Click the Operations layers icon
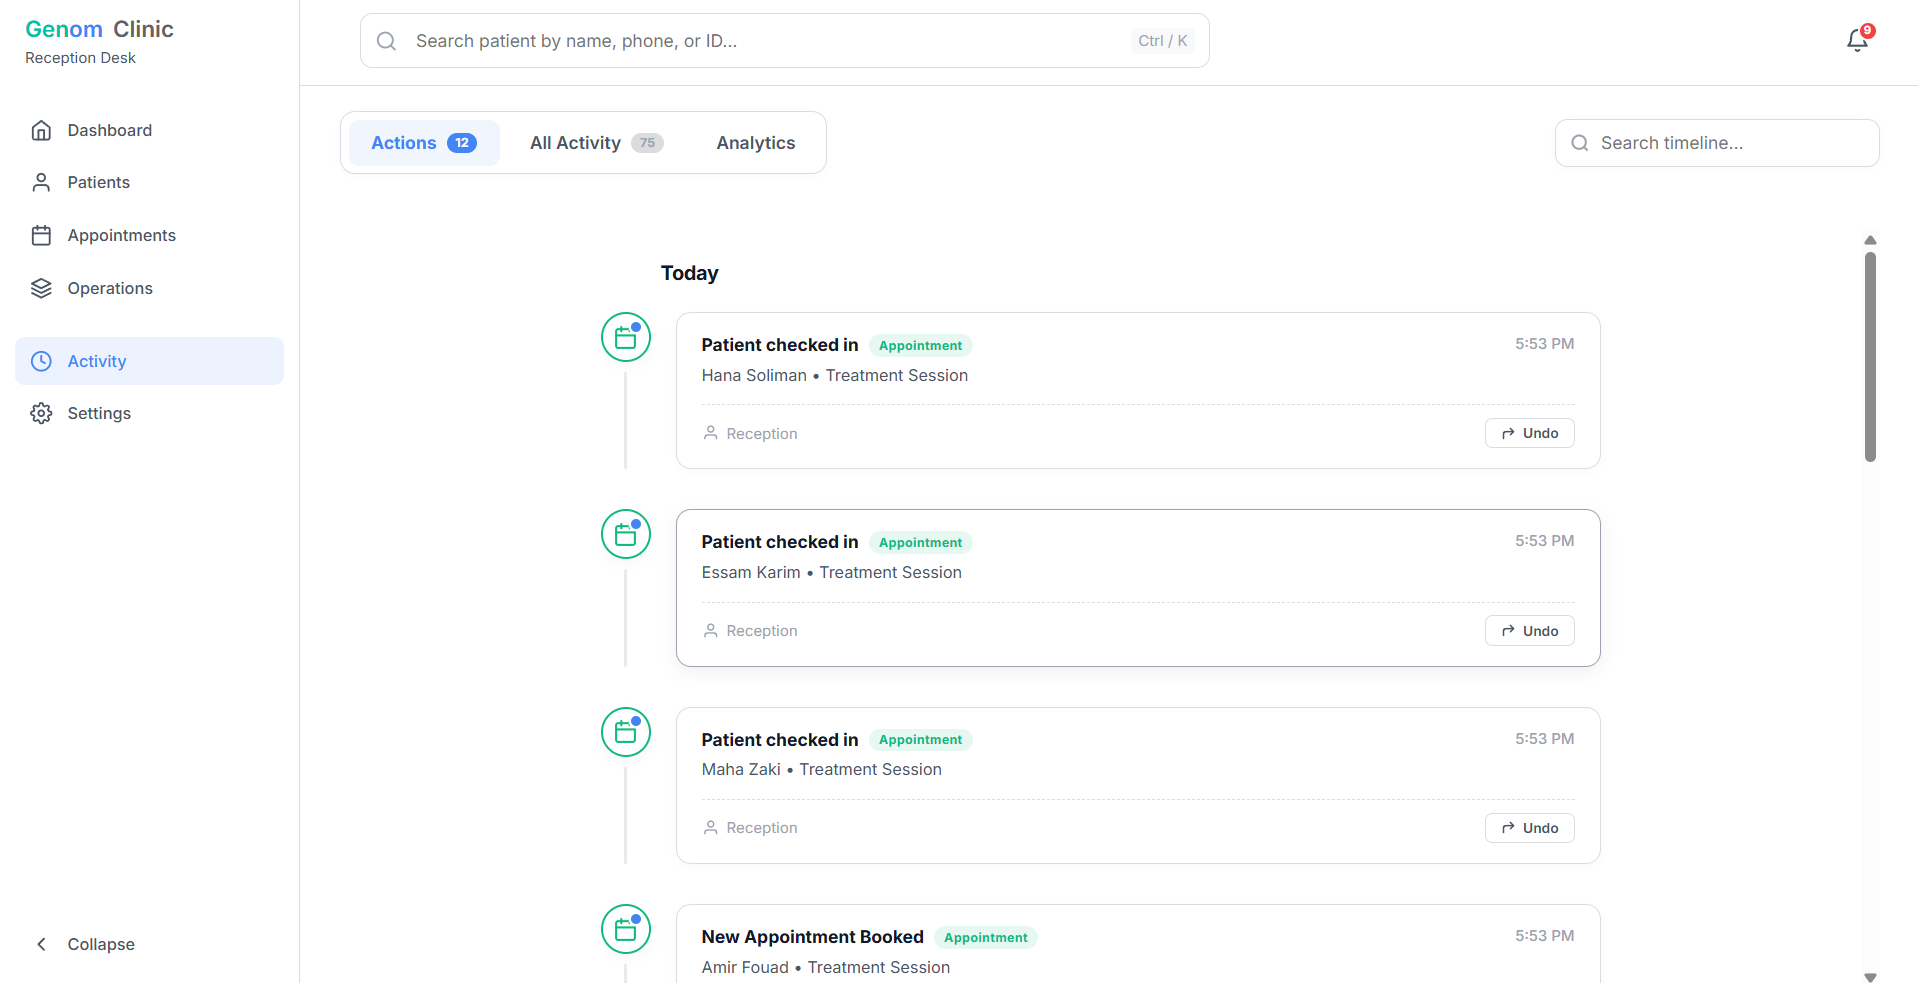Viewport: 1918px width, 983px height. 41,288
